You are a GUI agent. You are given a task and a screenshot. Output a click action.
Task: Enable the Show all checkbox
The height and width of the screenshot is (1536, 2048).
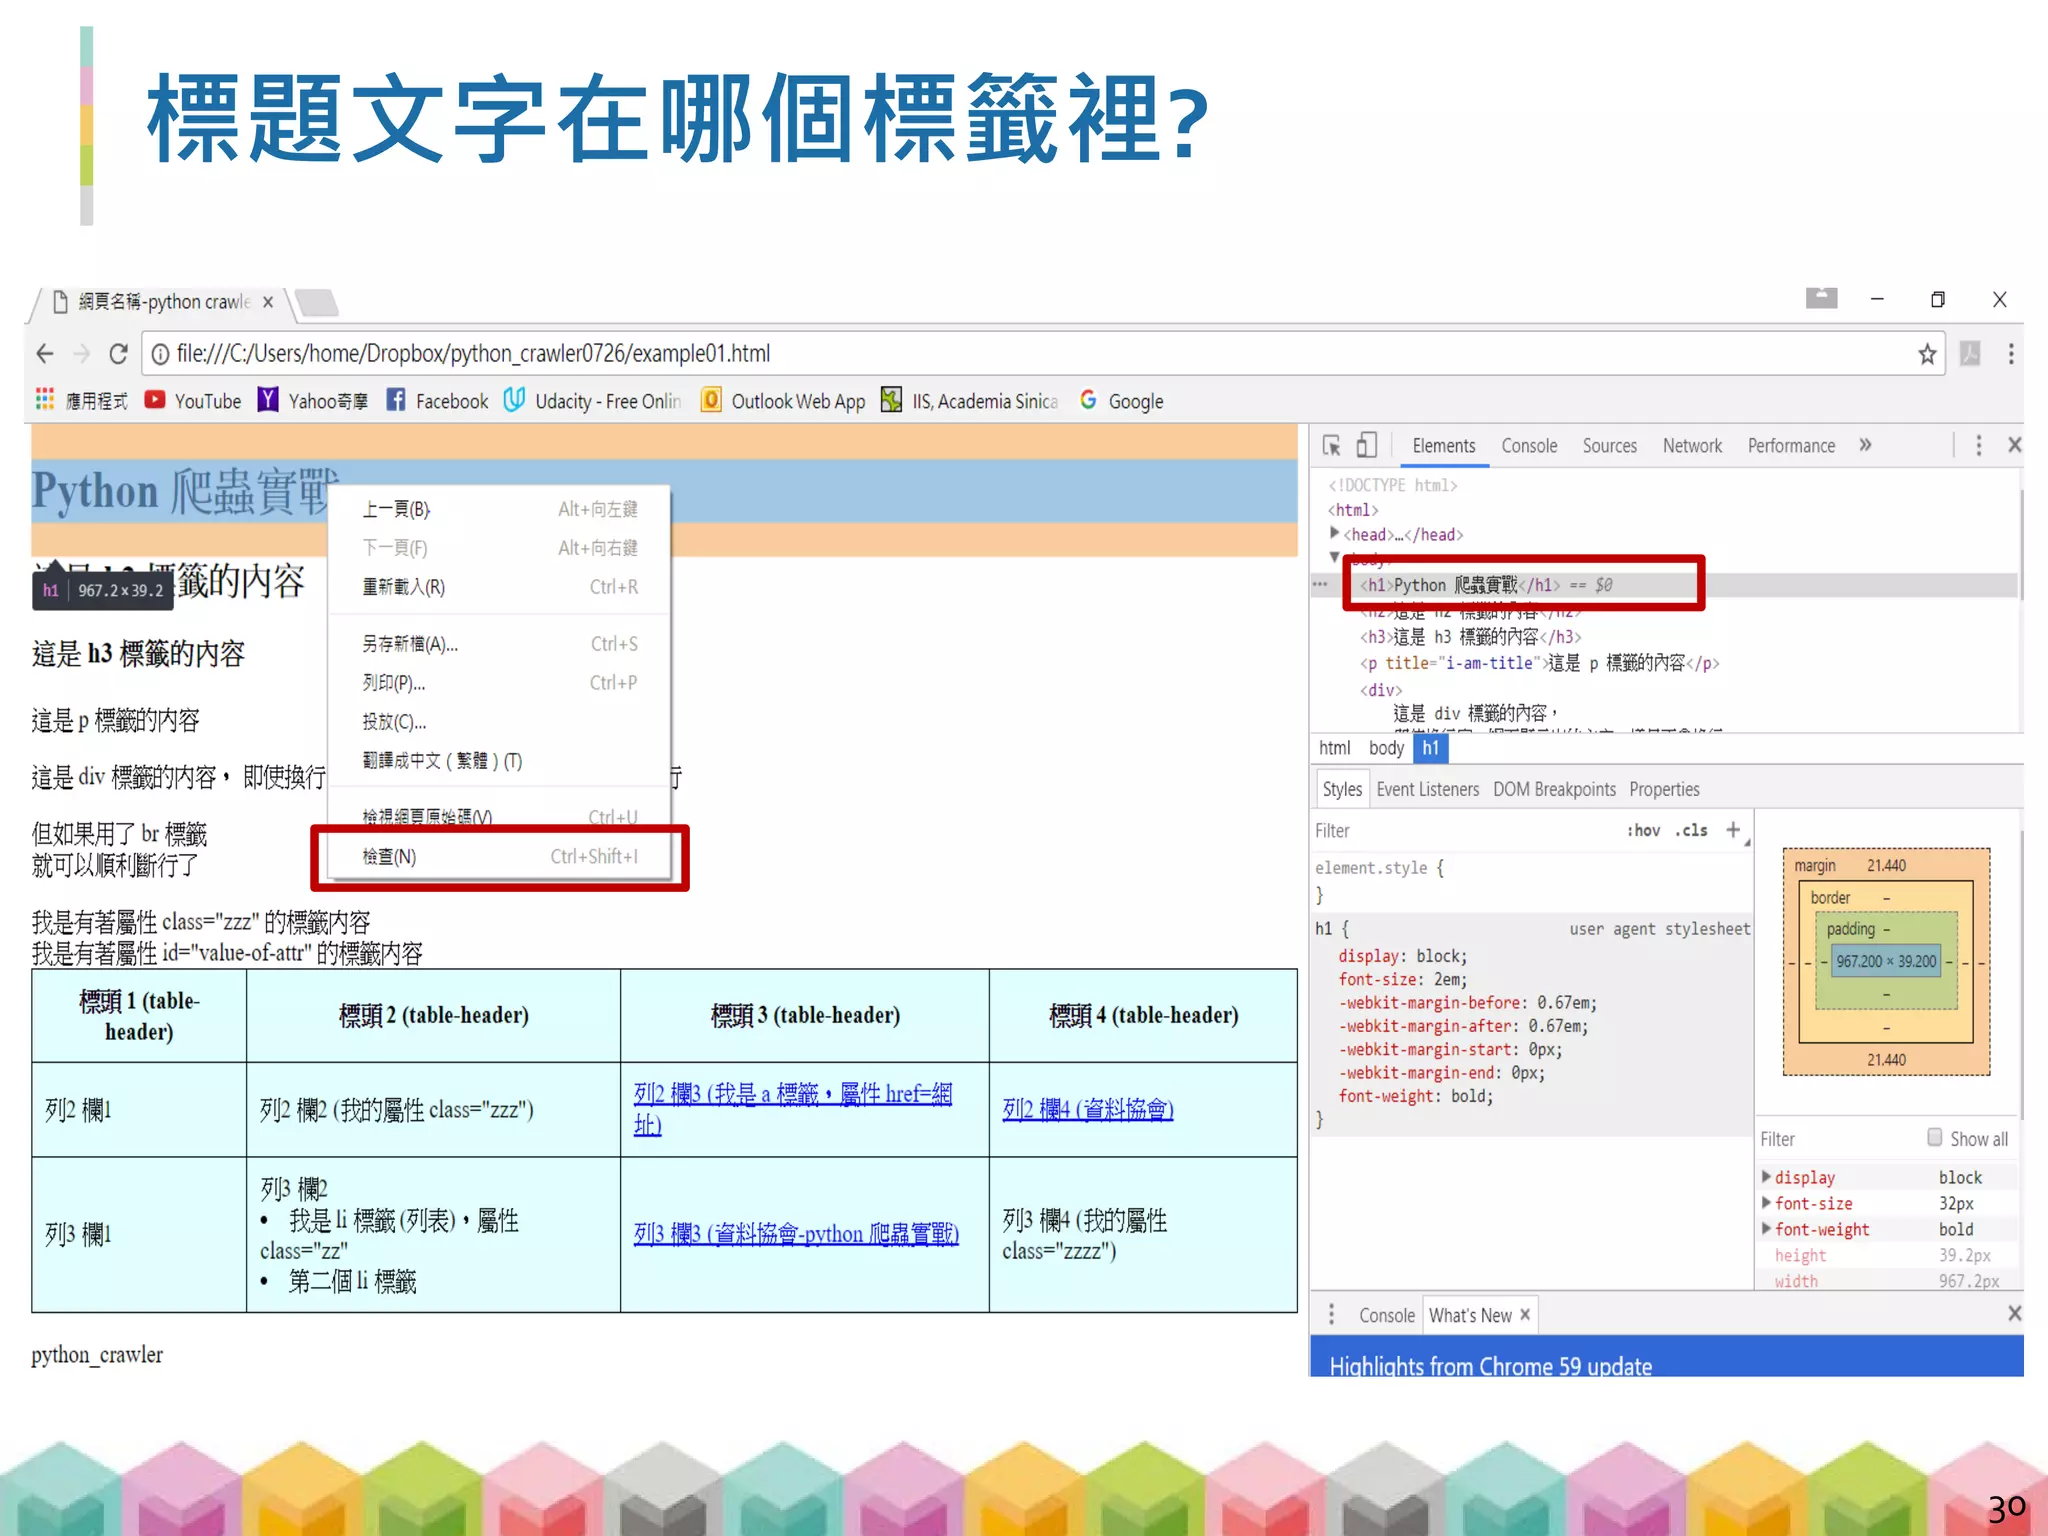point(1934,1138)
